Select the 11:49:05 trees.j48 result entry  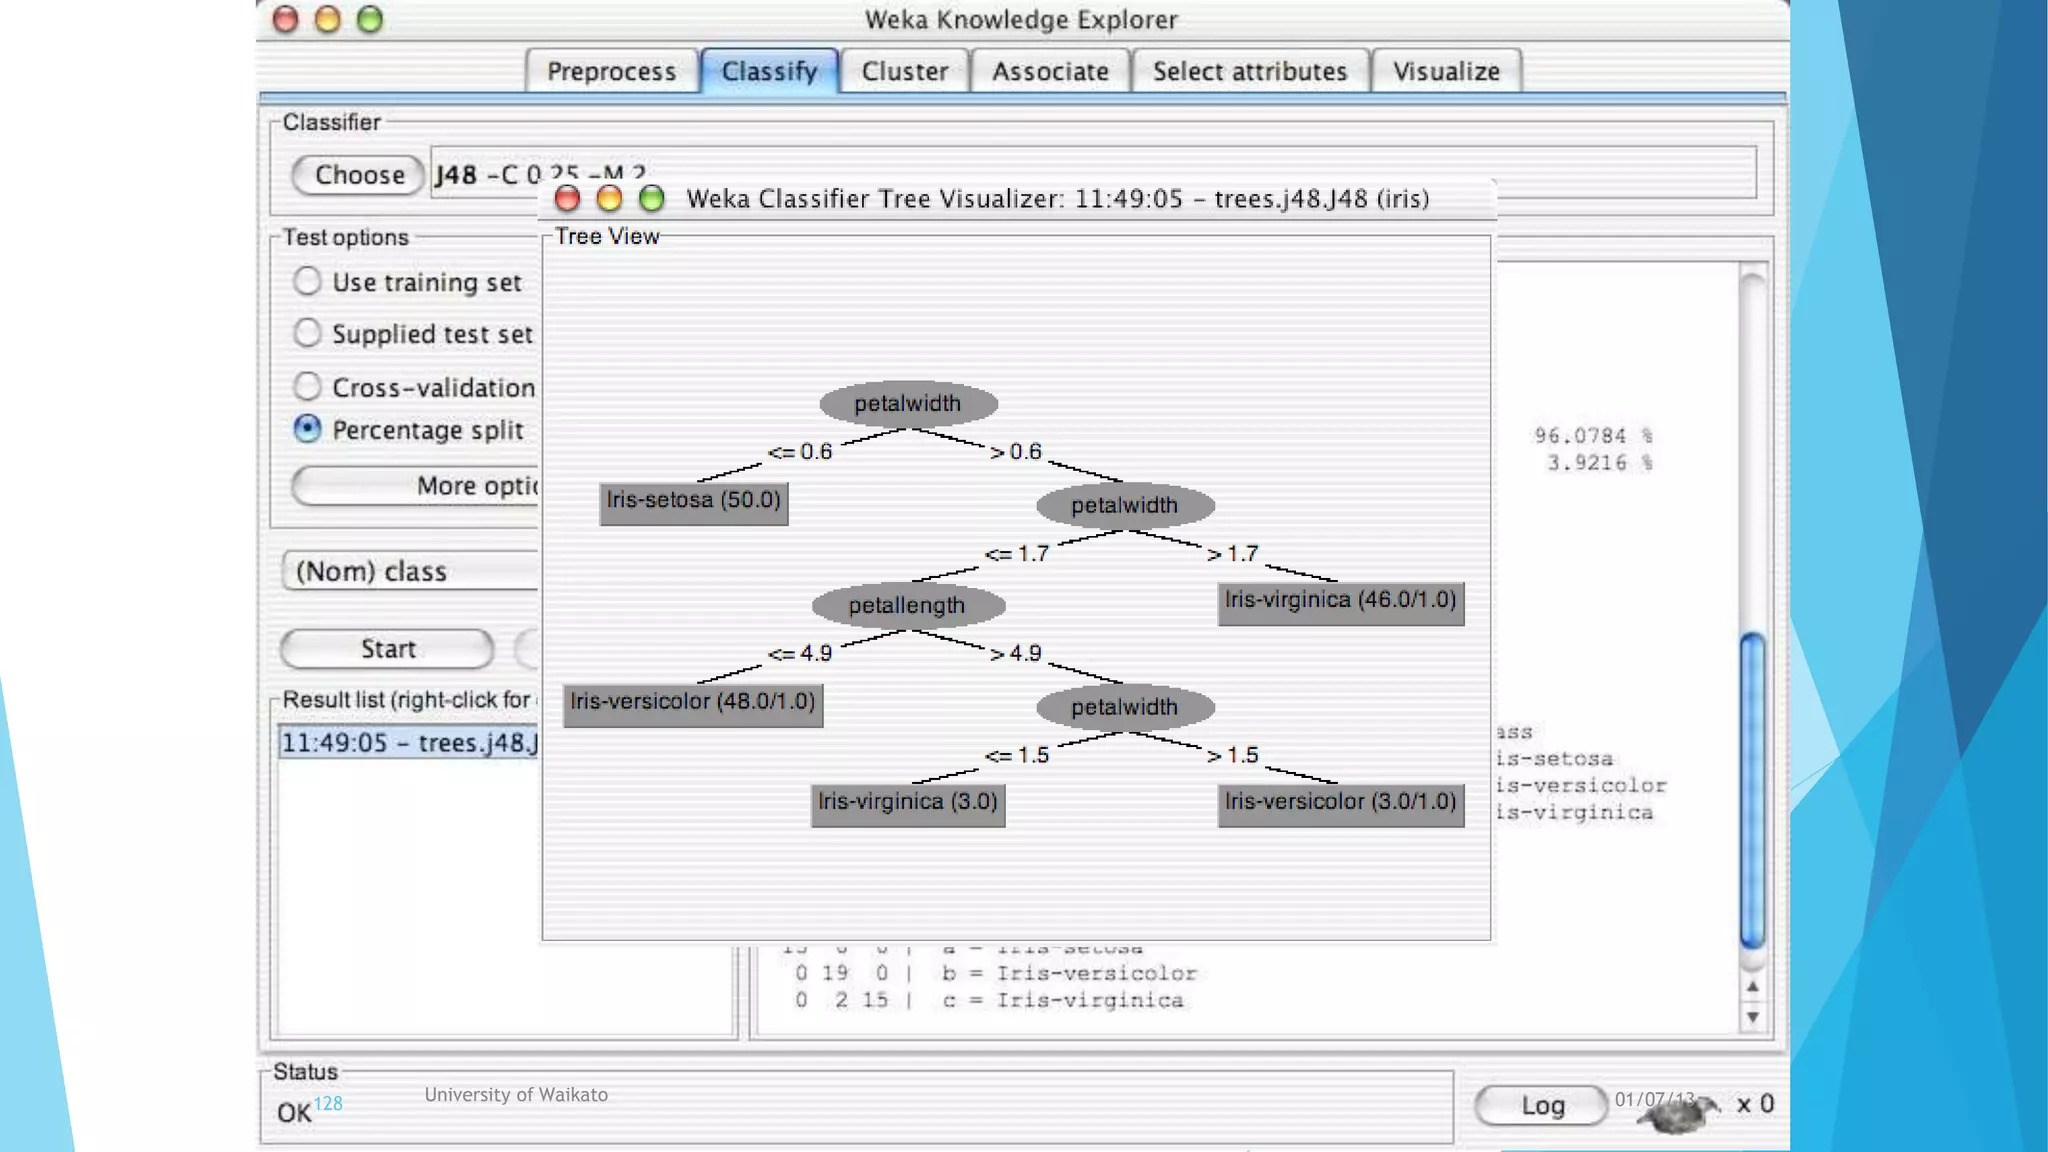408,743
